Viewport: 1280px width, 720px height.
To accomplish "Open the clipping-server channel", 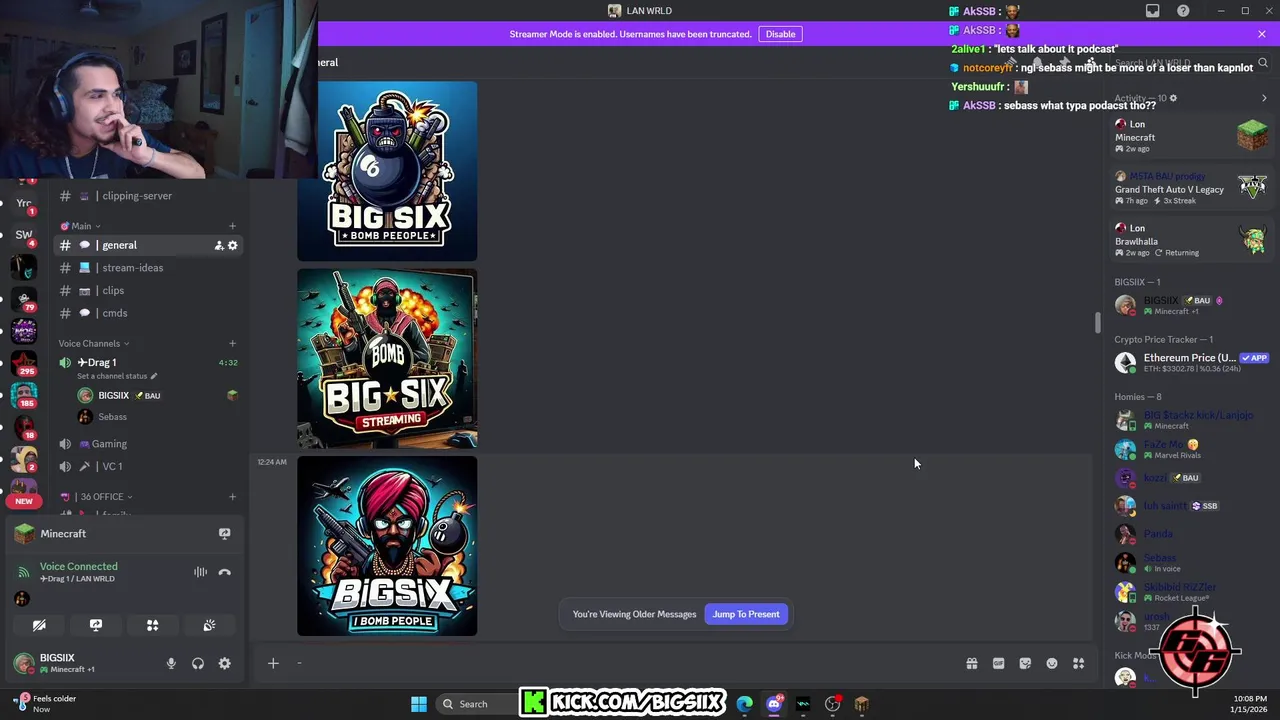I will [x=148, y=196].
